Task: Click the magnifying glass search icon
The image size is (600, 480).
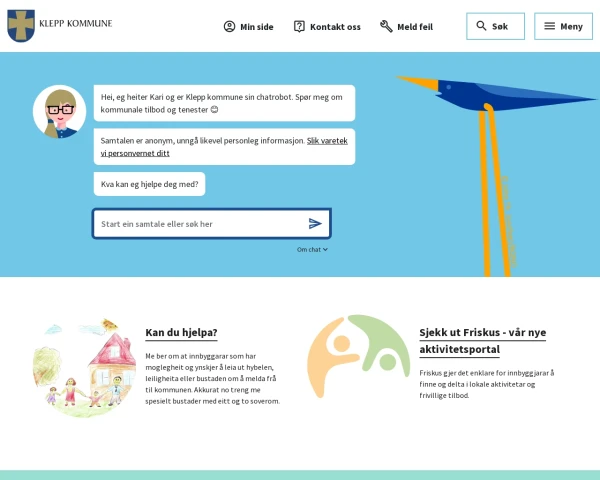Action: coord(481,26)
